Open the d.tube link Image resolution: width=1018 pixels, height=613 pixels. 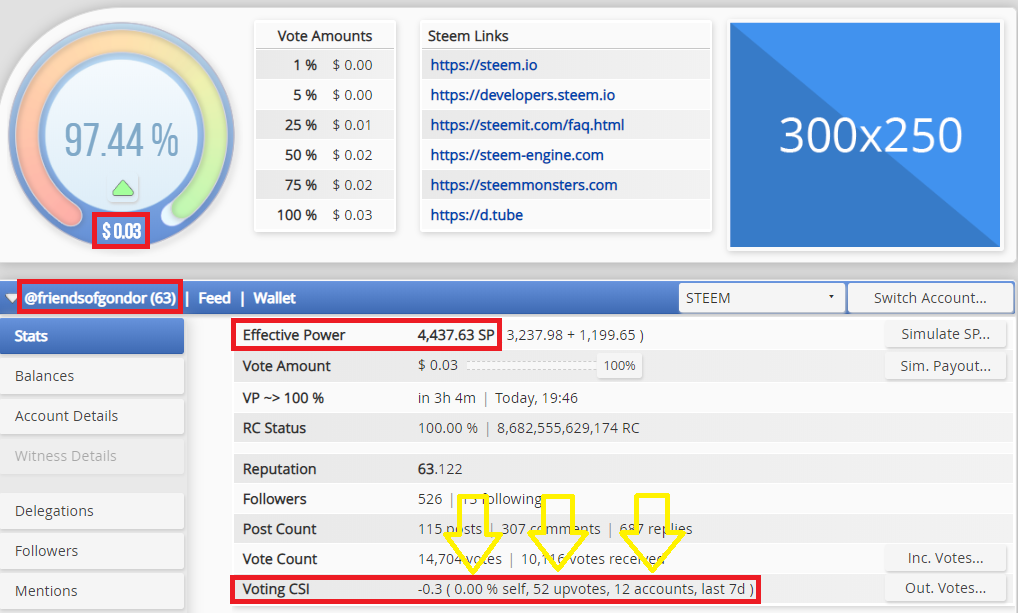[477, 215]
